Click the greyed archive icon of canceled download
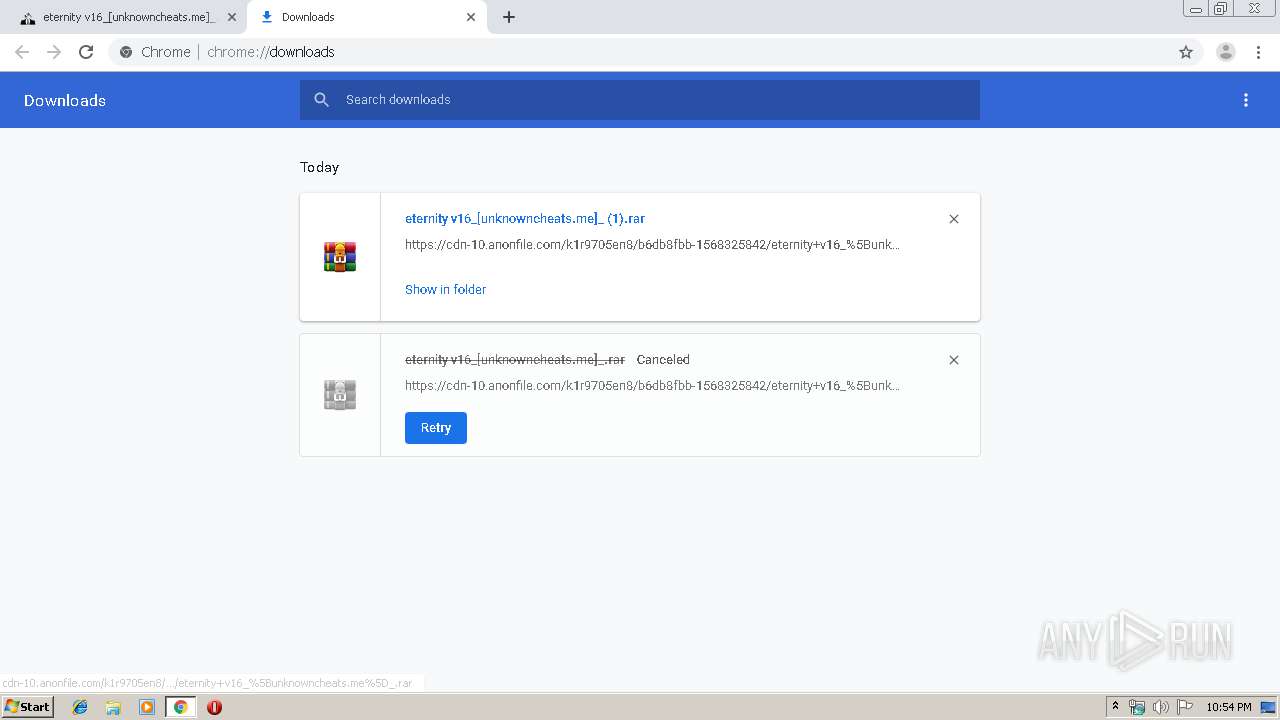This screenshot has height=720, width=1280. click(340, 395)
